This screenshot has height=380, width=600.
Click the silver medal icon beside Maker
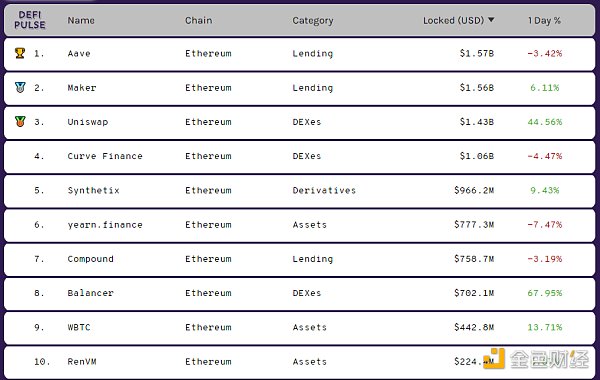(20, 87)
